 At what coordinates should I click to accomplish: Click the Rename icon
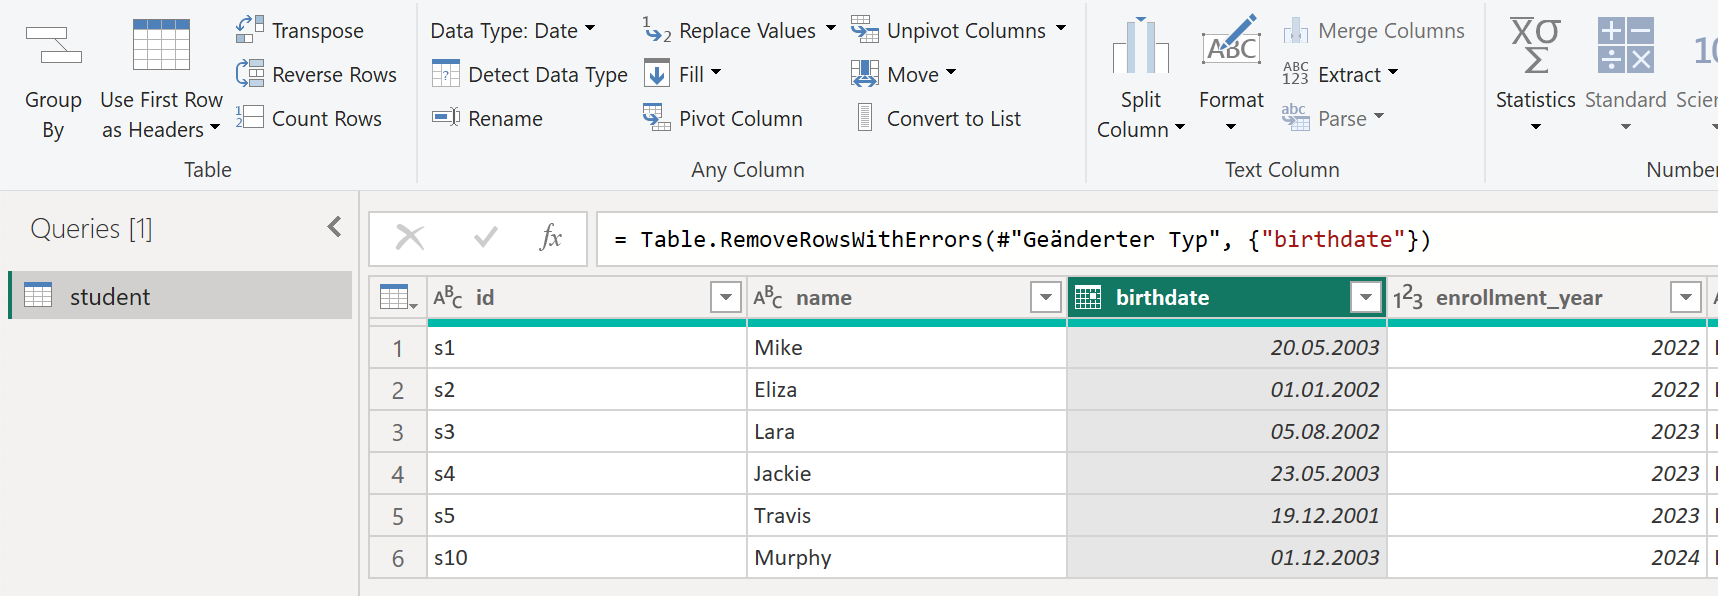[446, 118]
